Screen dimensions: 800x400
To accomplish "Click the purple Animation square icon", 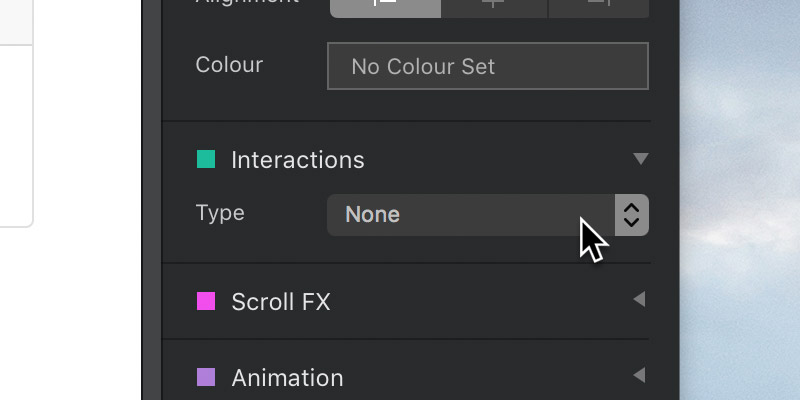I will [x=206, y=378].
